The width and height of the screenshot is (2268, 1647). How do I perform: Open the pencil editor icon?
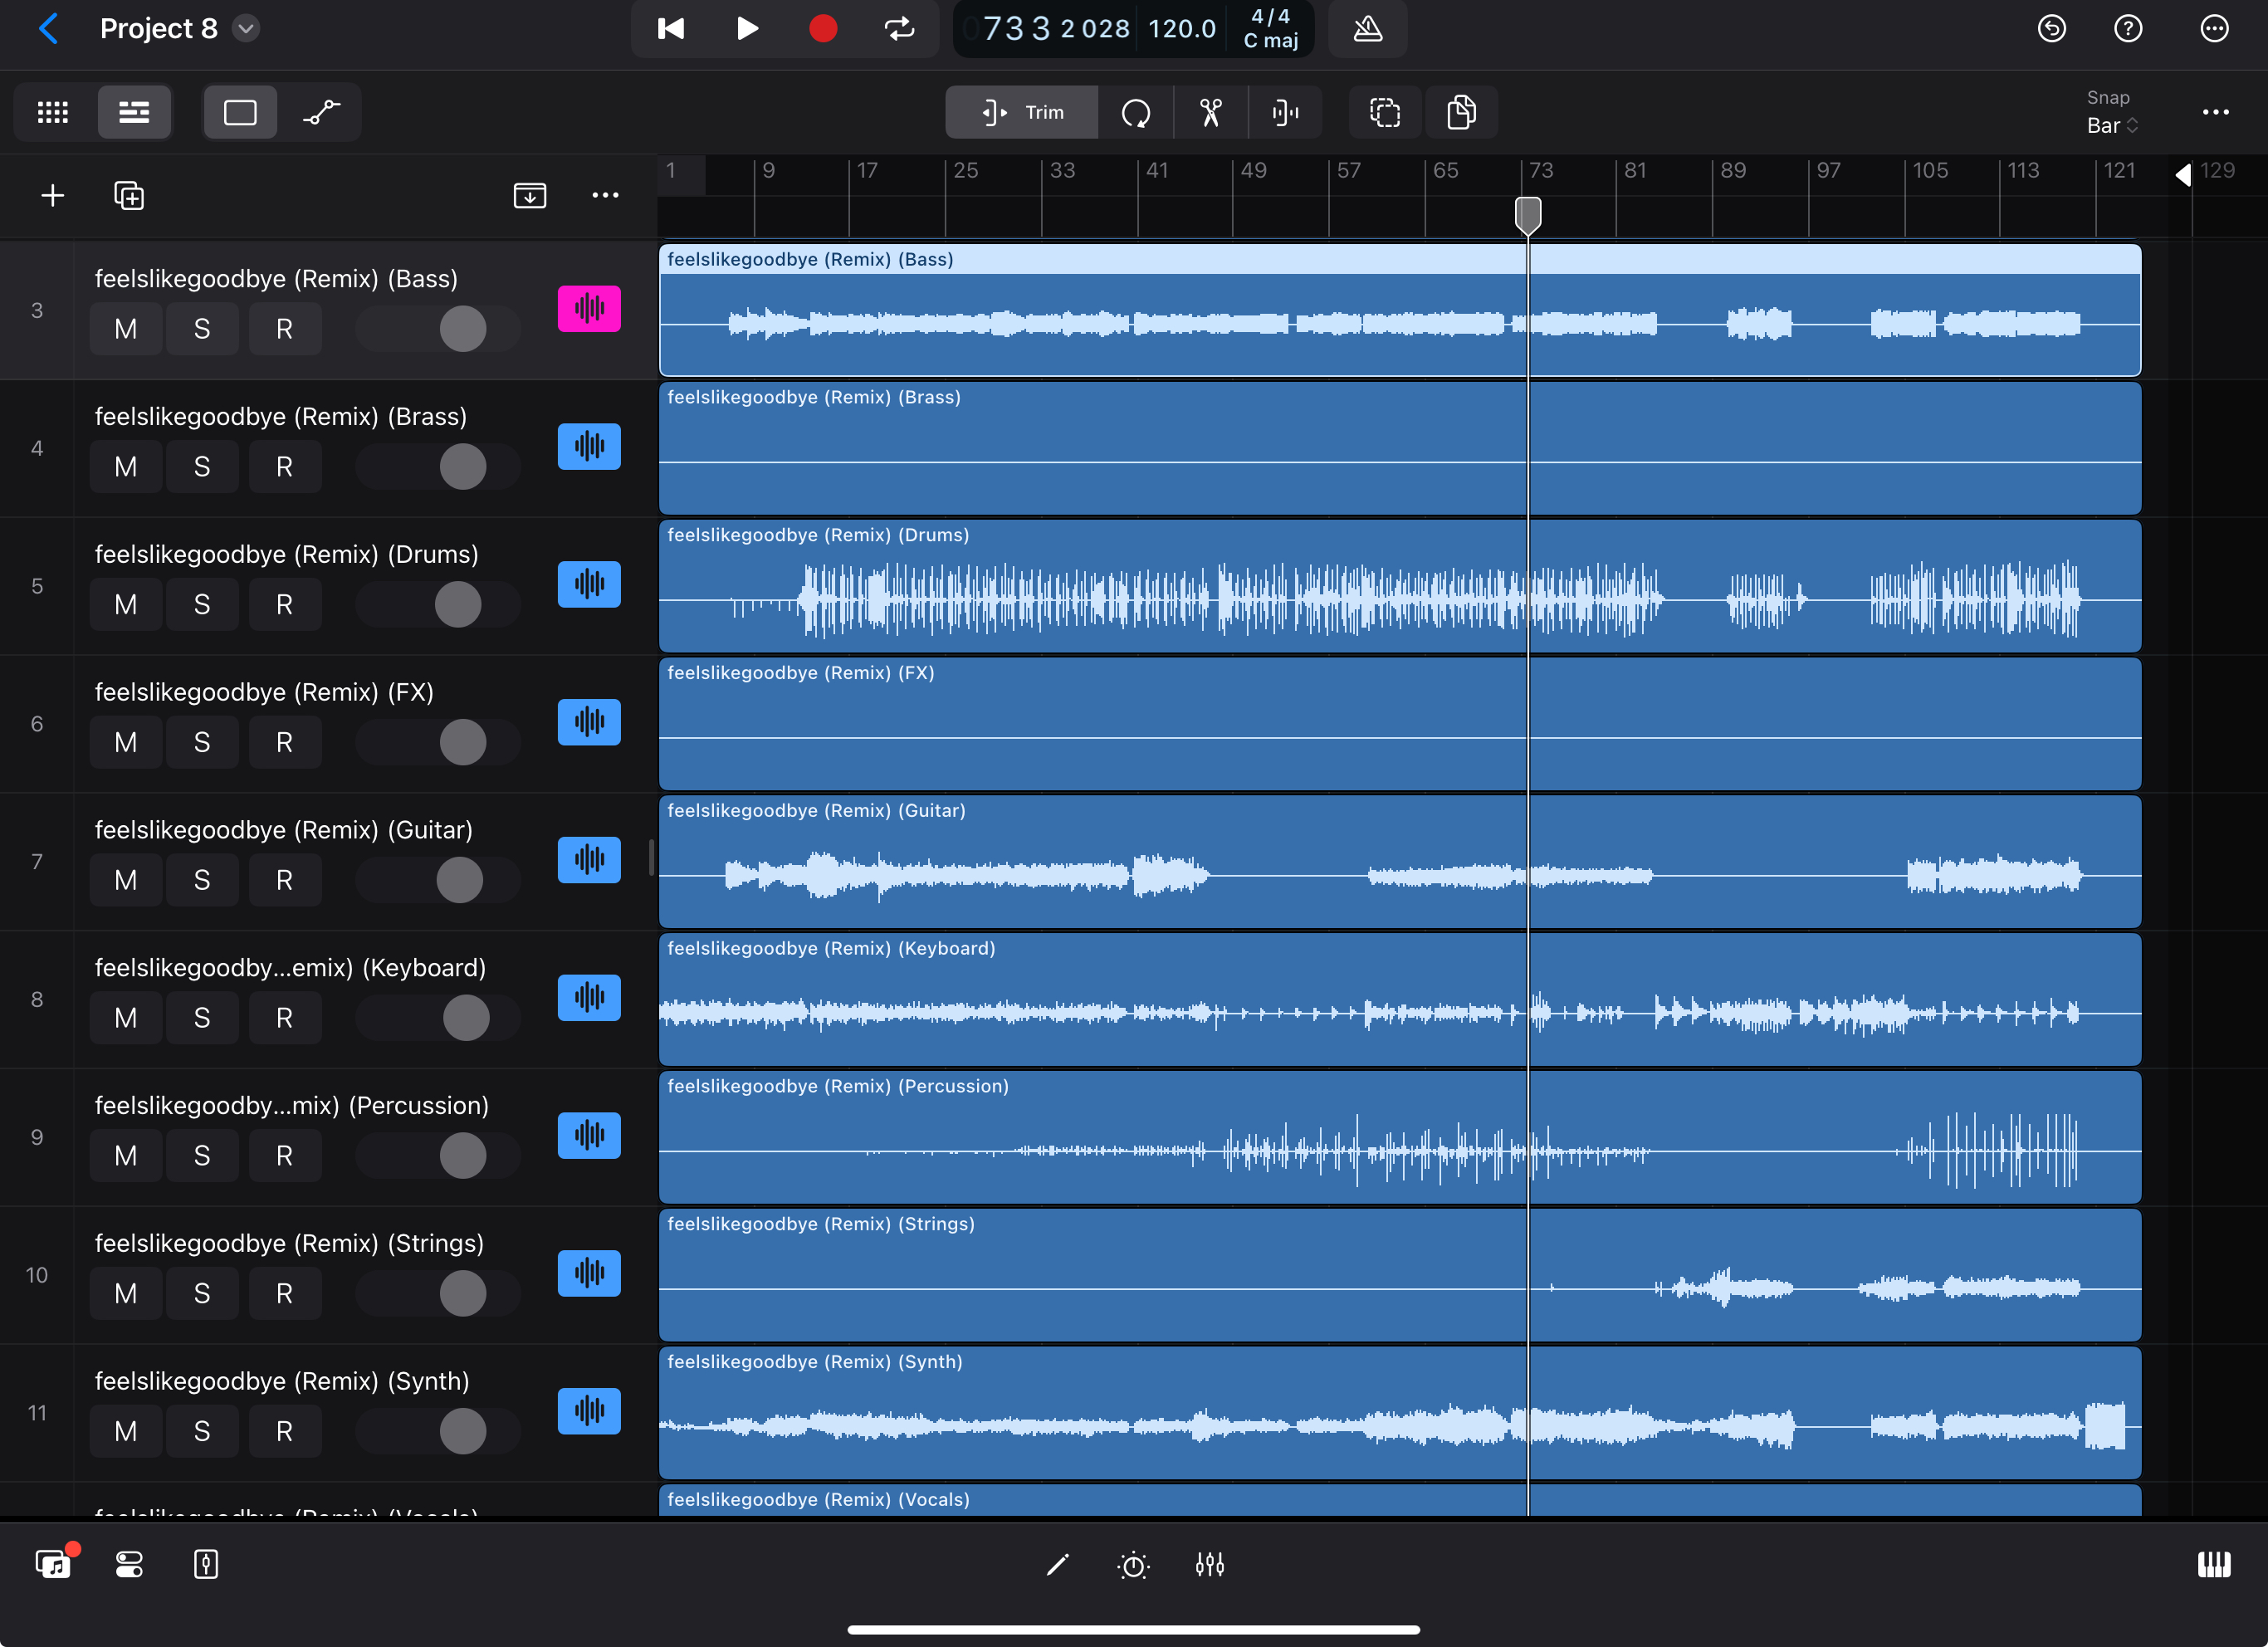1057,1564
